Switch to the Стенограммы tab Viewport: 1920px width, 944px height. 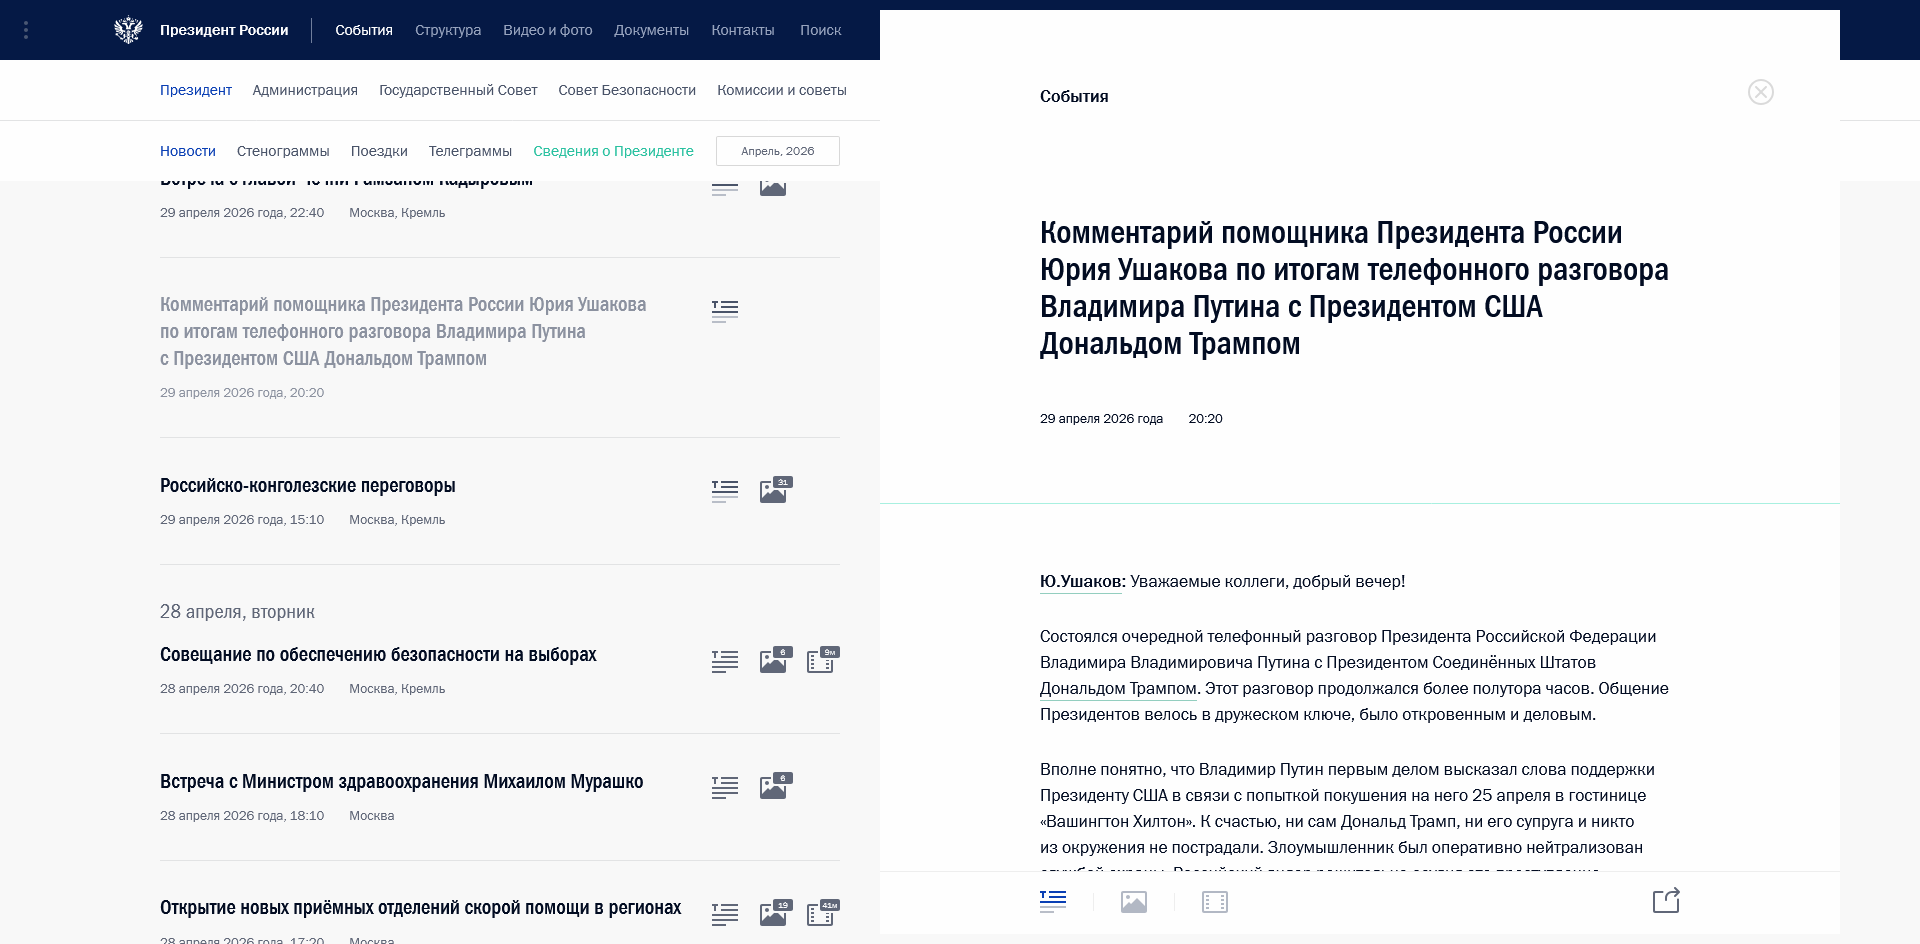click(x=283, y=151)
